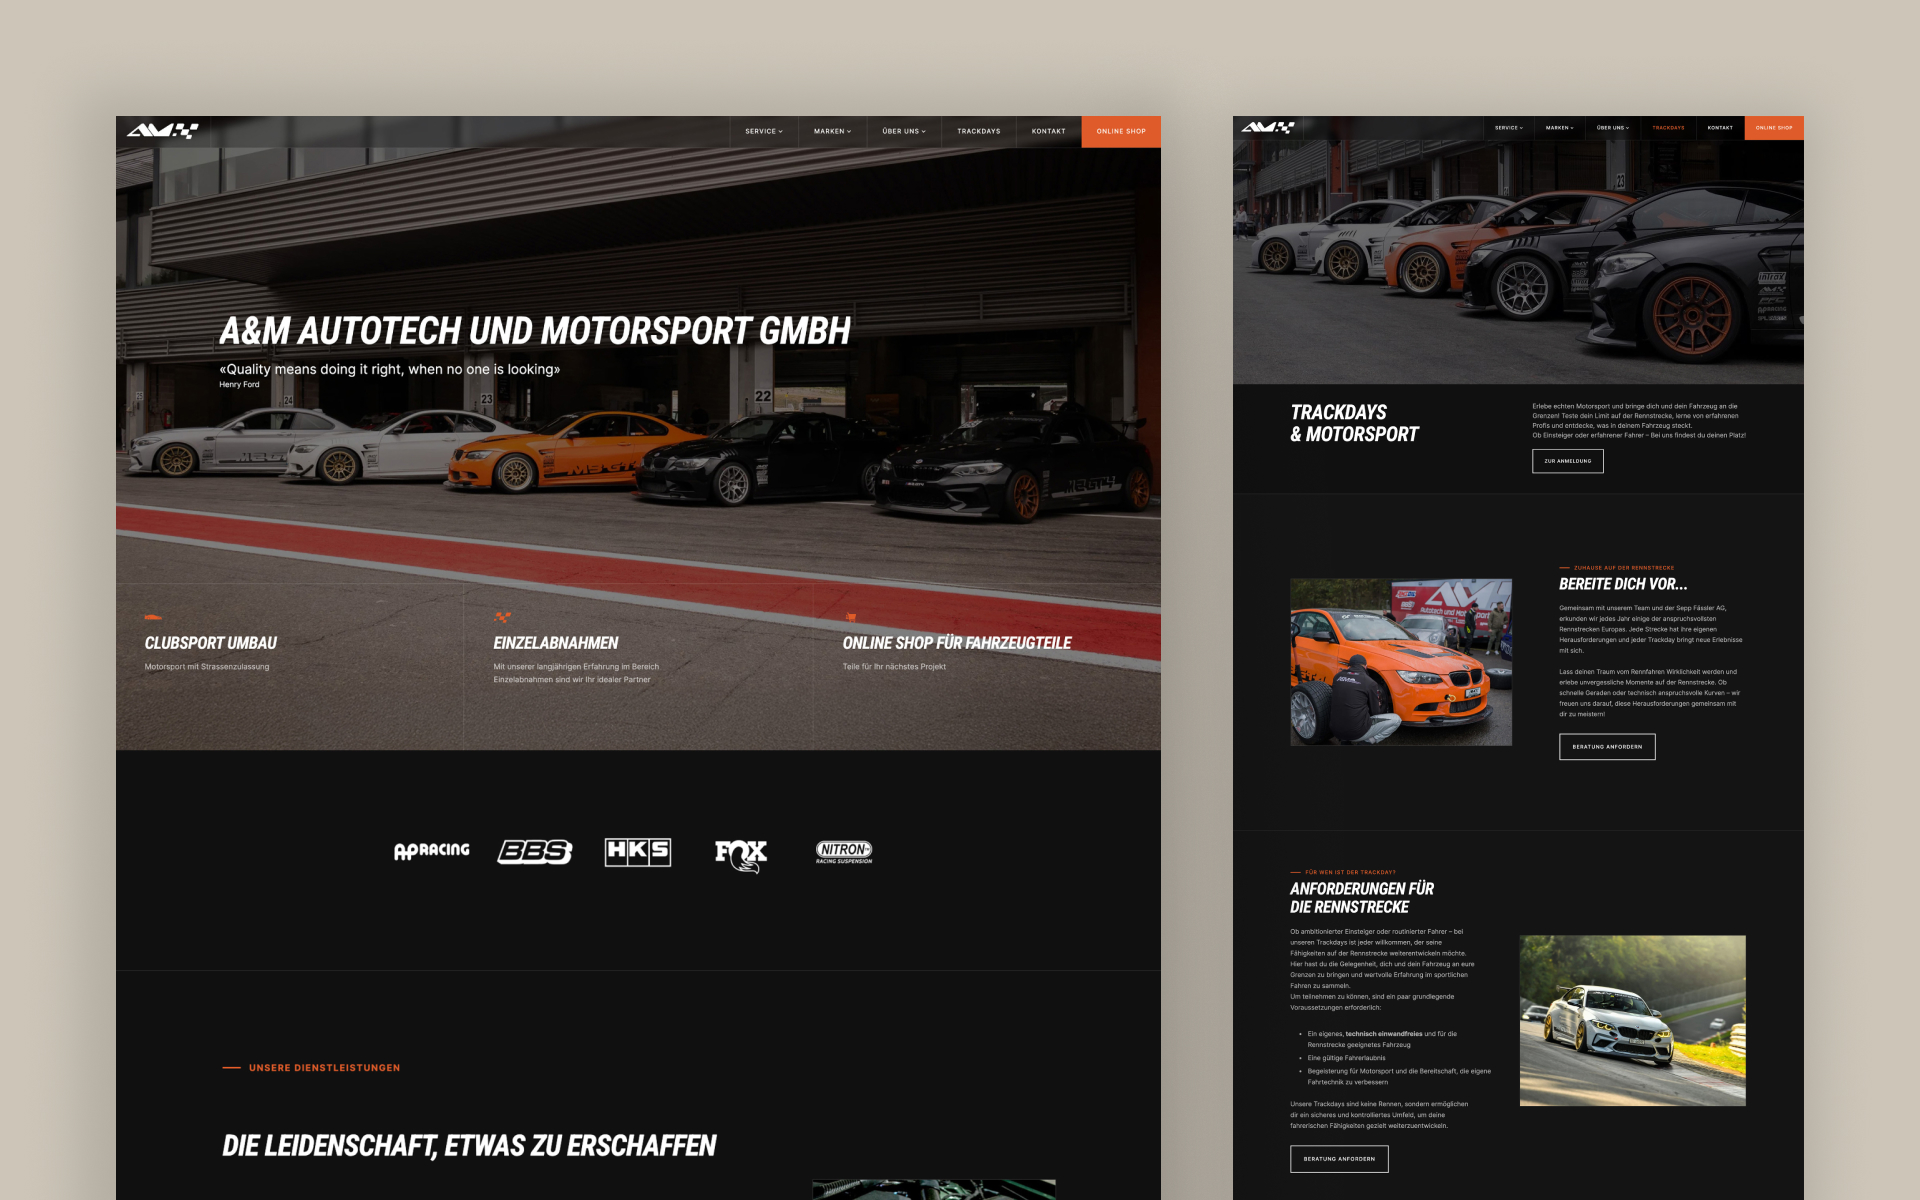This screenshot has height=1200, width=1920.
Task: Click the orange car icon above Clubsport Umbau
Action: pyautogui.click(x=152, y=617)
